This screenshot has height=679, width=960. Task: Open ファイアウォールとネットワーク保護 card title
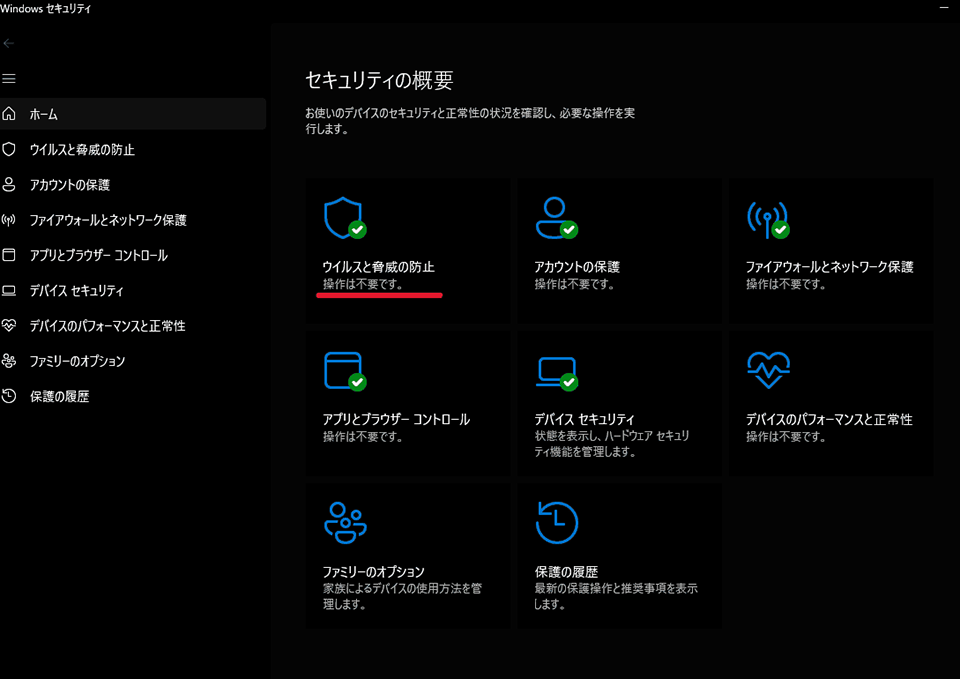(830, 267)
